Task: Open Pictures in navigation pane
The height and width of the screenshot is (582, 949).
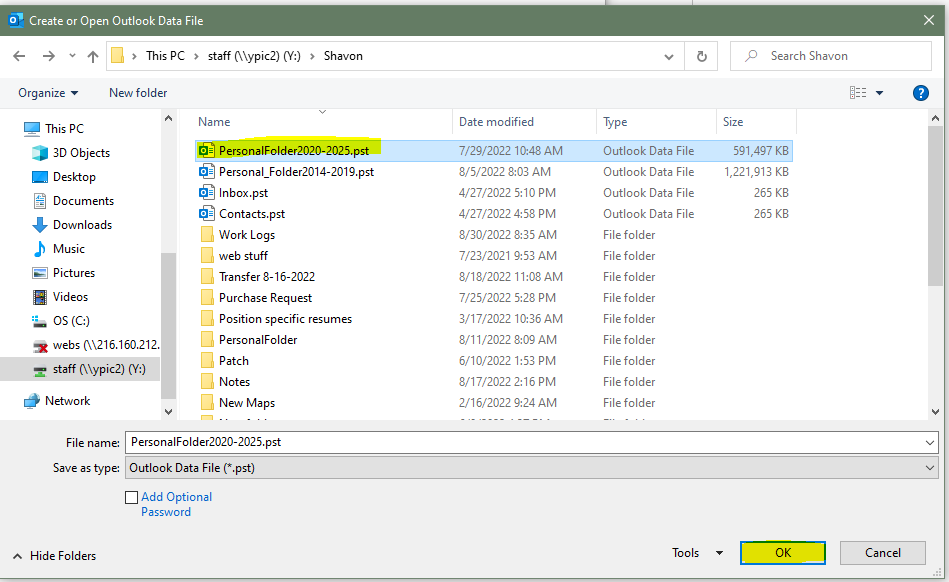Action: tap(73, 273)
